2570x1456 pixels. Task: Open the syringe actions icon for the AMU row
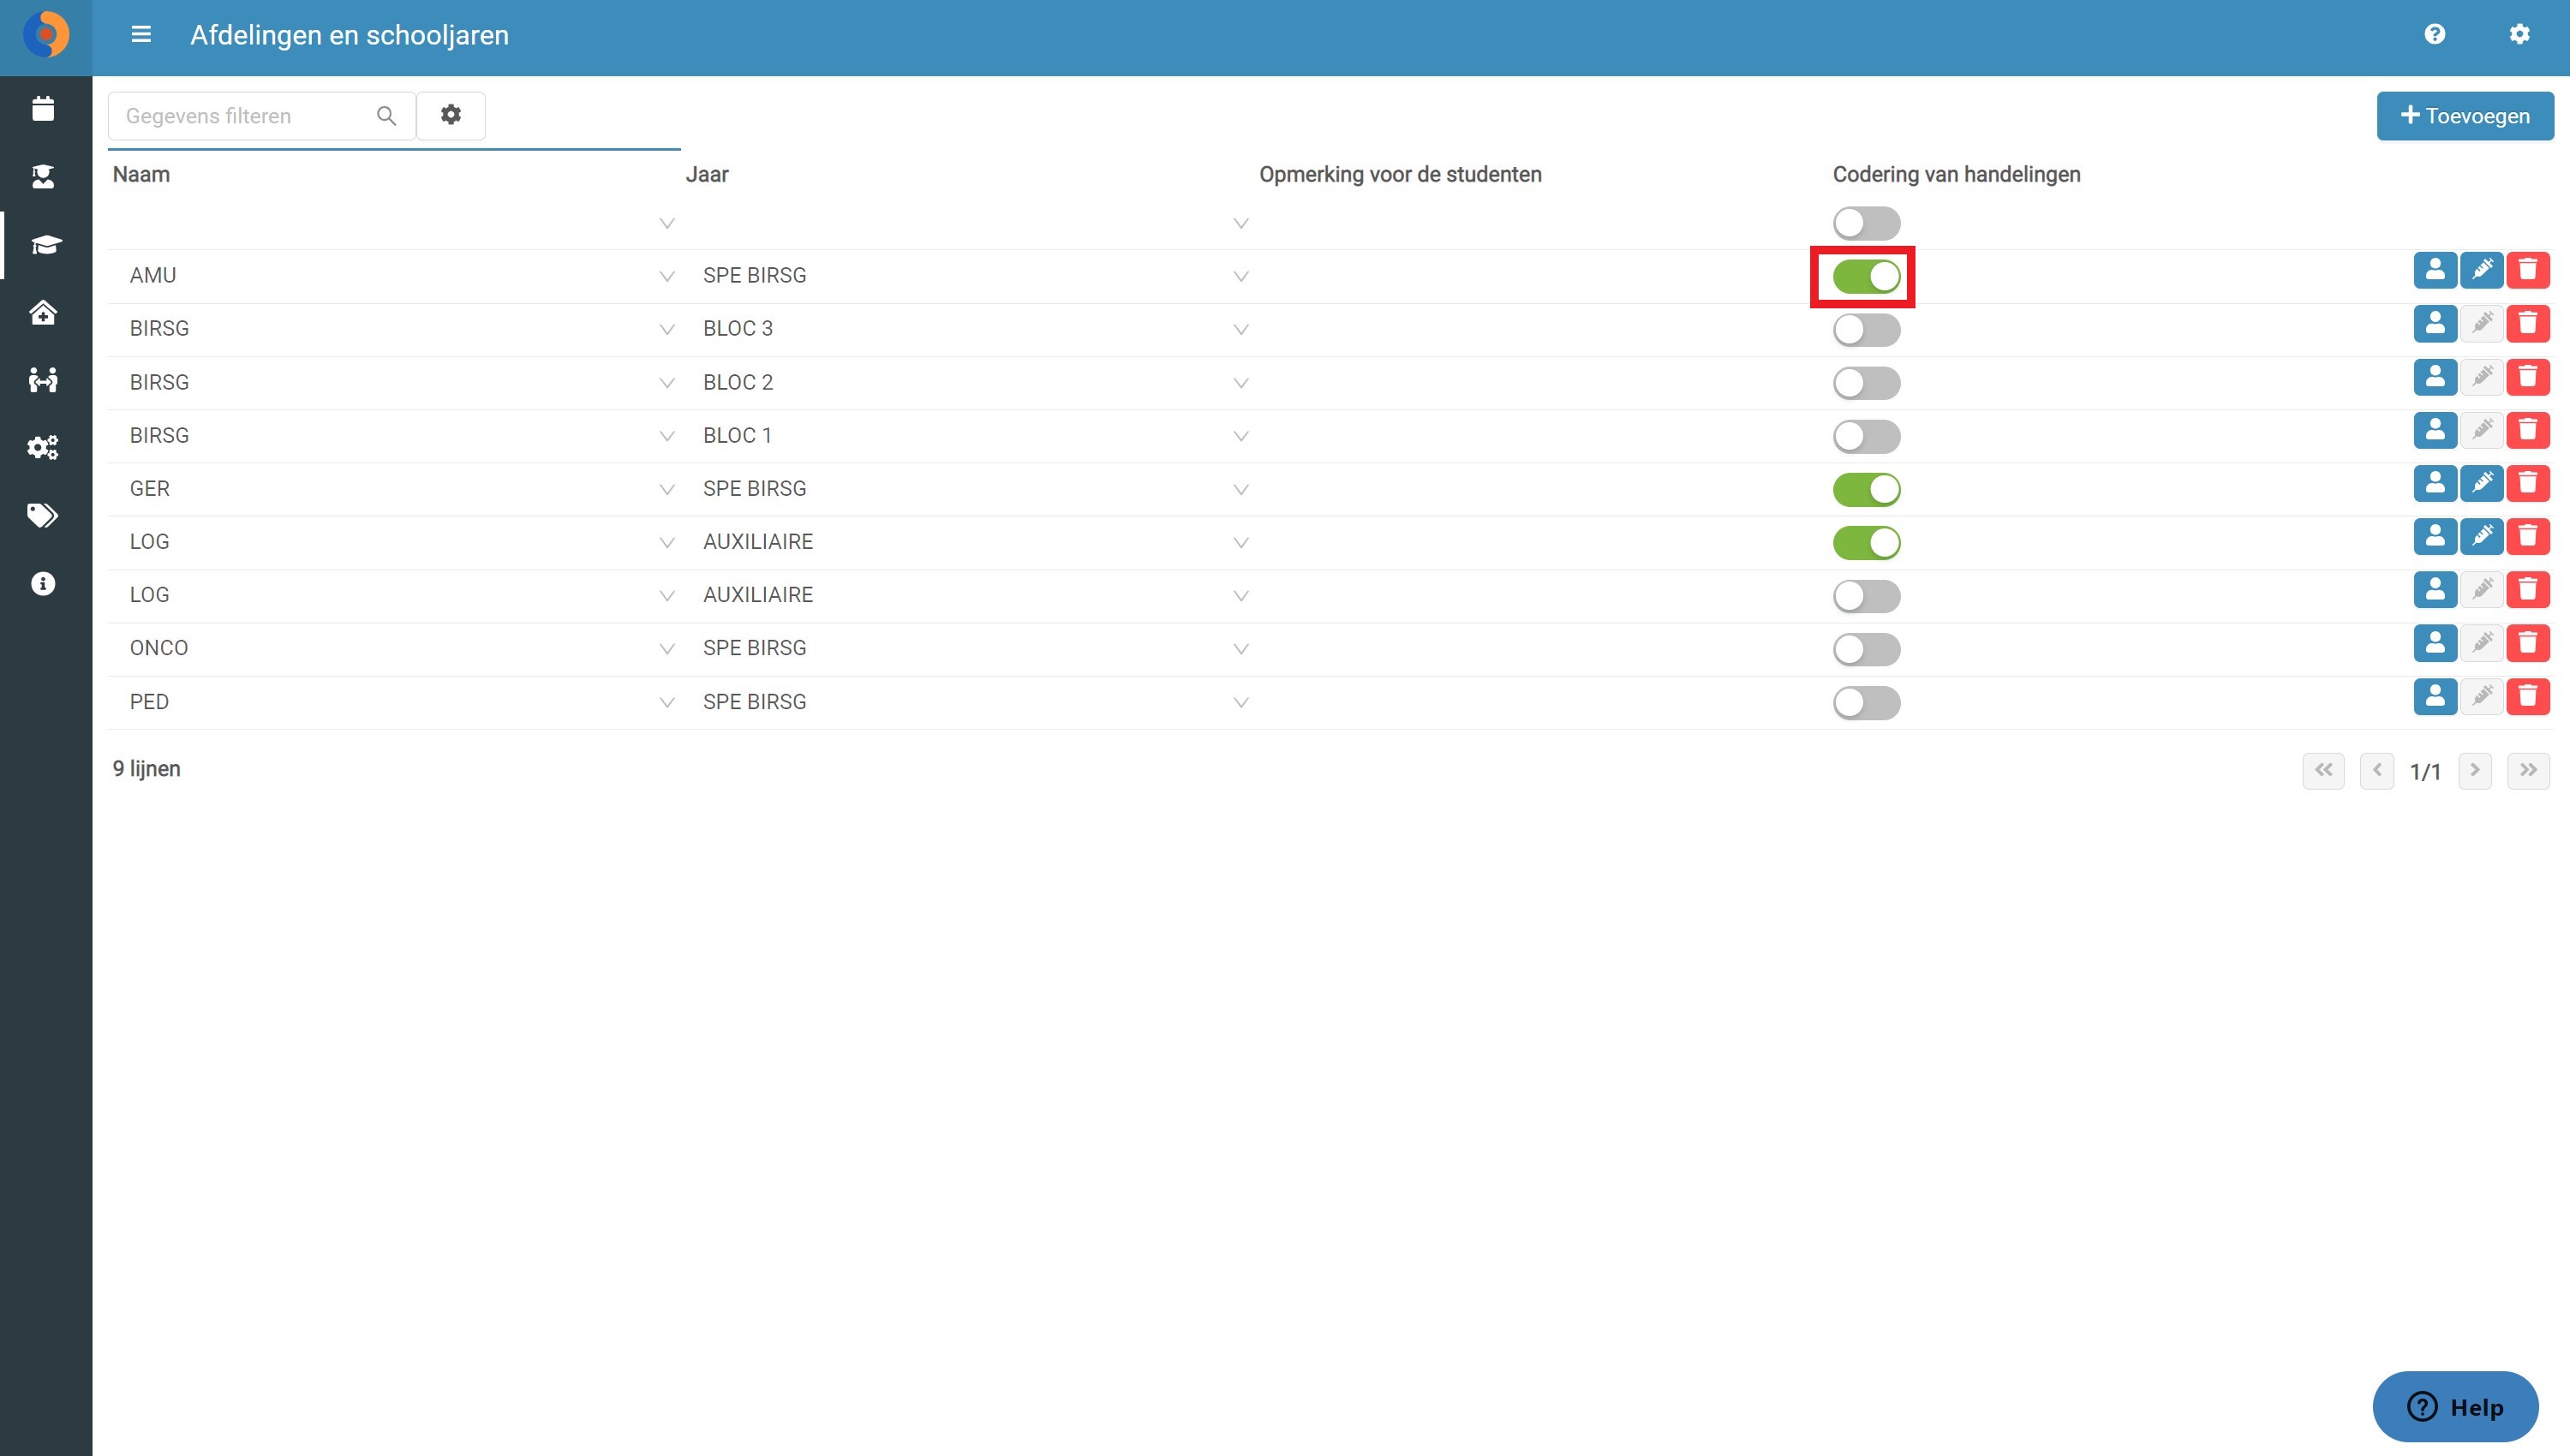tap(2482, 270)
